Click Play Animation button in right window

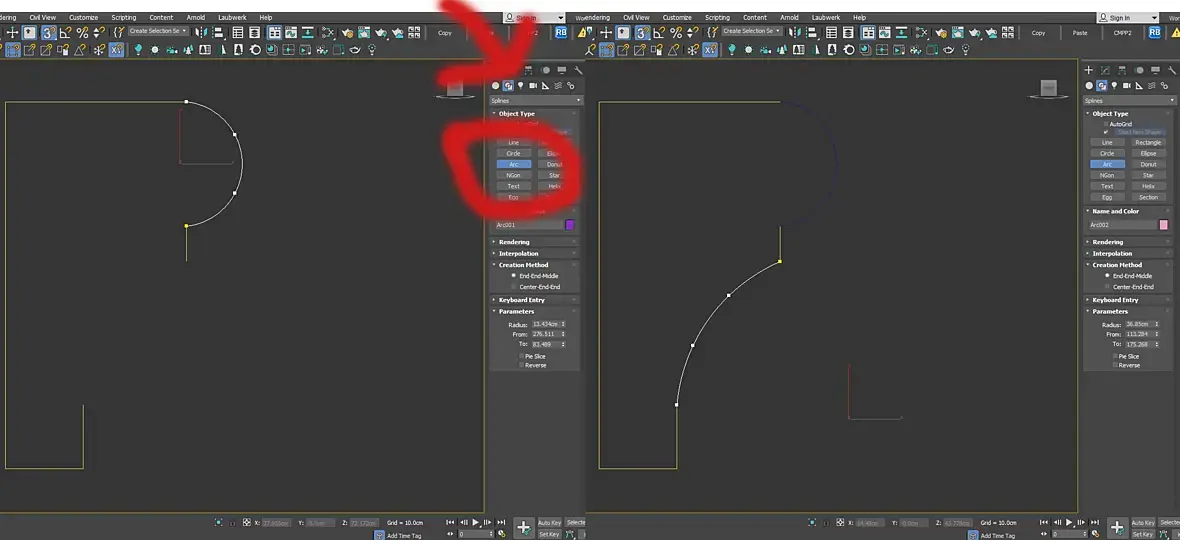1069,522
